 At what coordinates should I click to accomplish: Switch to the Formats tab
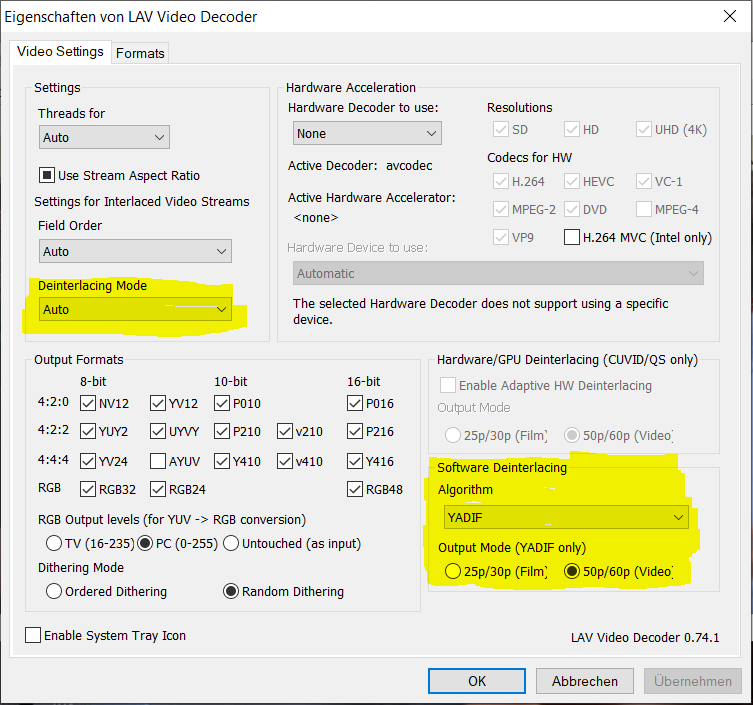click(x=140, y=53)
